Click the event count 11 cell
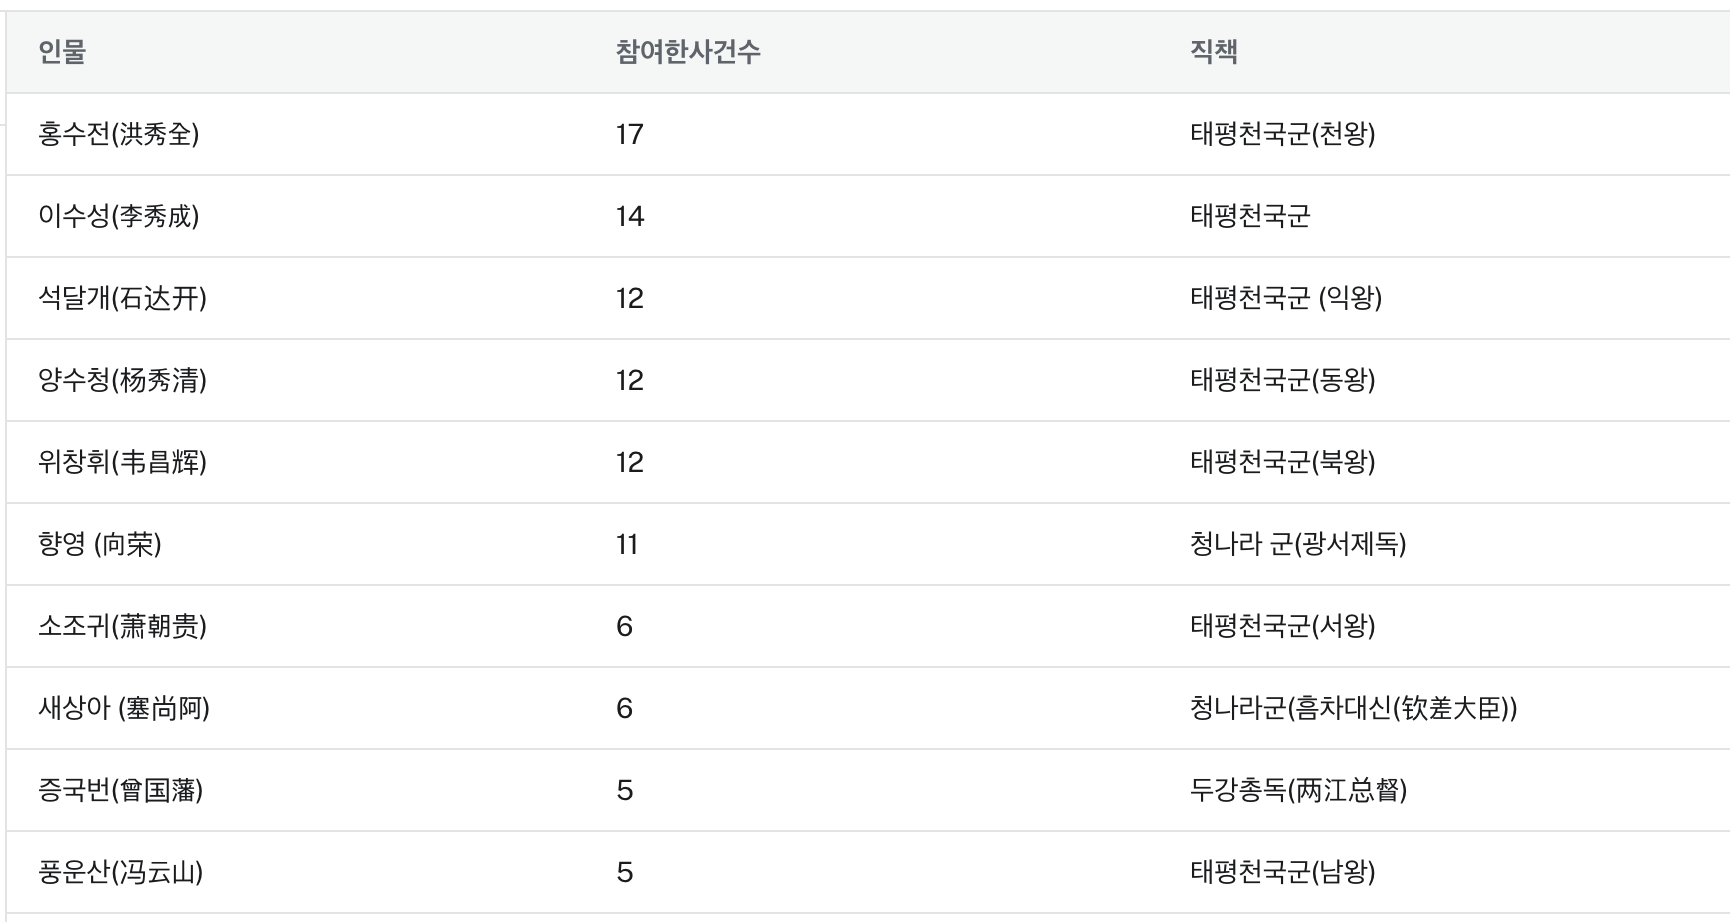Viewport: 1730px width, 922px height. [x=627, y=544]
